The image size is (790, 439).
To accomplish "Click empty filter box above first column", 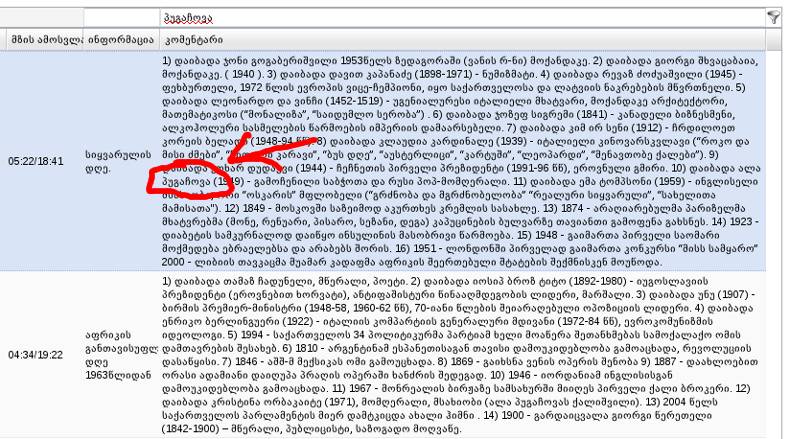I will pos(40,18).
